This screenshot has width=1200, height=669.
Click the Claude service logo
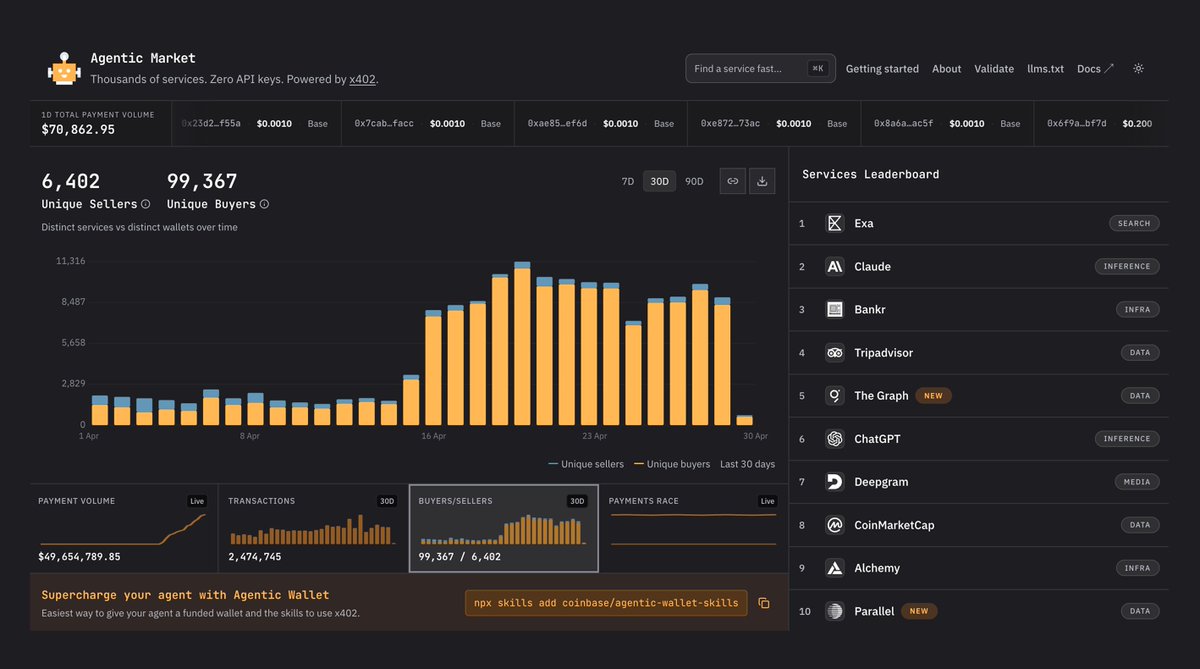point(835,266)
